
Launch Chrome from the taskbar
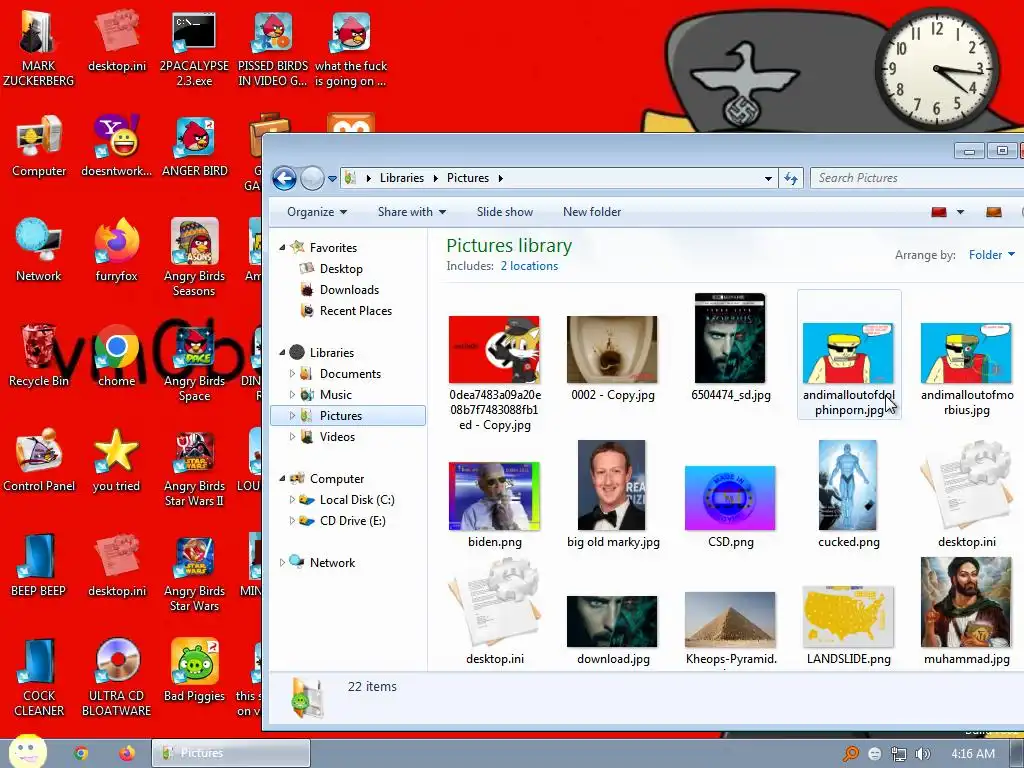click(80, 753)
